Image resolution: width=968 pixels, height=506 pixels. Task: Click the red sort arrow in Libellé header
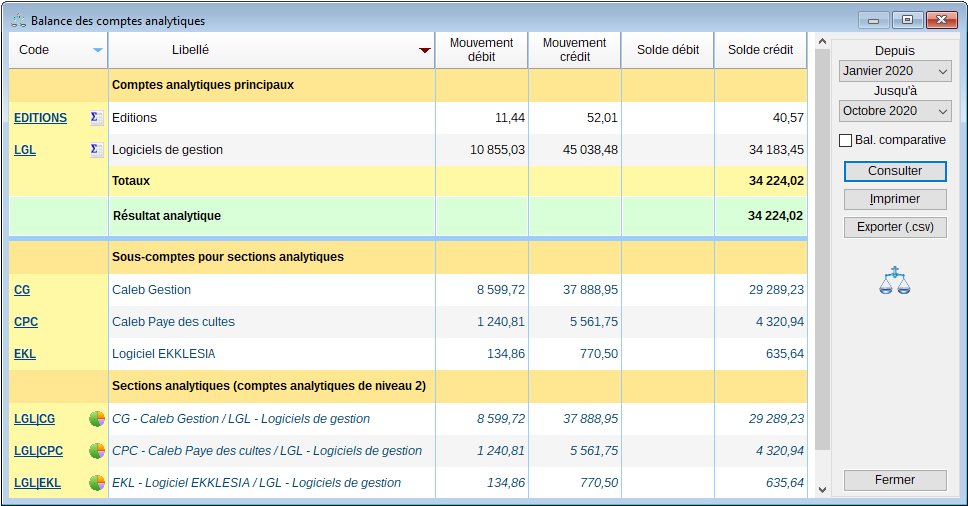pos(424,50)
